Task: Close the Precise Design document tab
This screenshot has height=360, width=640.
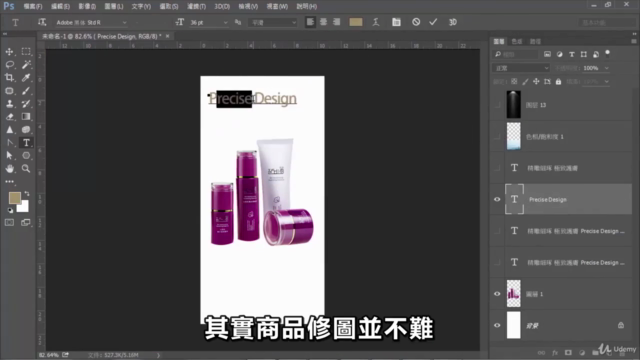Action: click(167, 36)
